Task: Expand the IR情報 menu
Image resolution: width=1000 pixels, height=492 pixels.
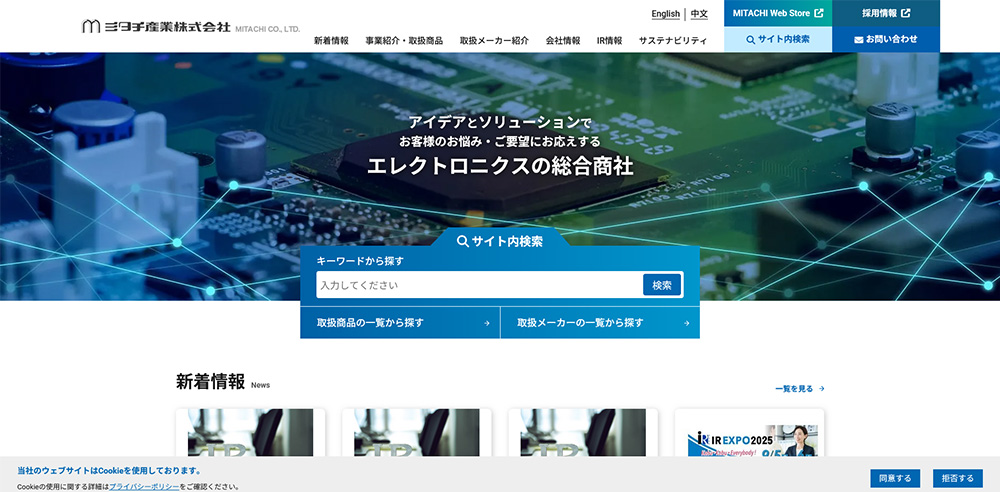Action: (609, 41)
